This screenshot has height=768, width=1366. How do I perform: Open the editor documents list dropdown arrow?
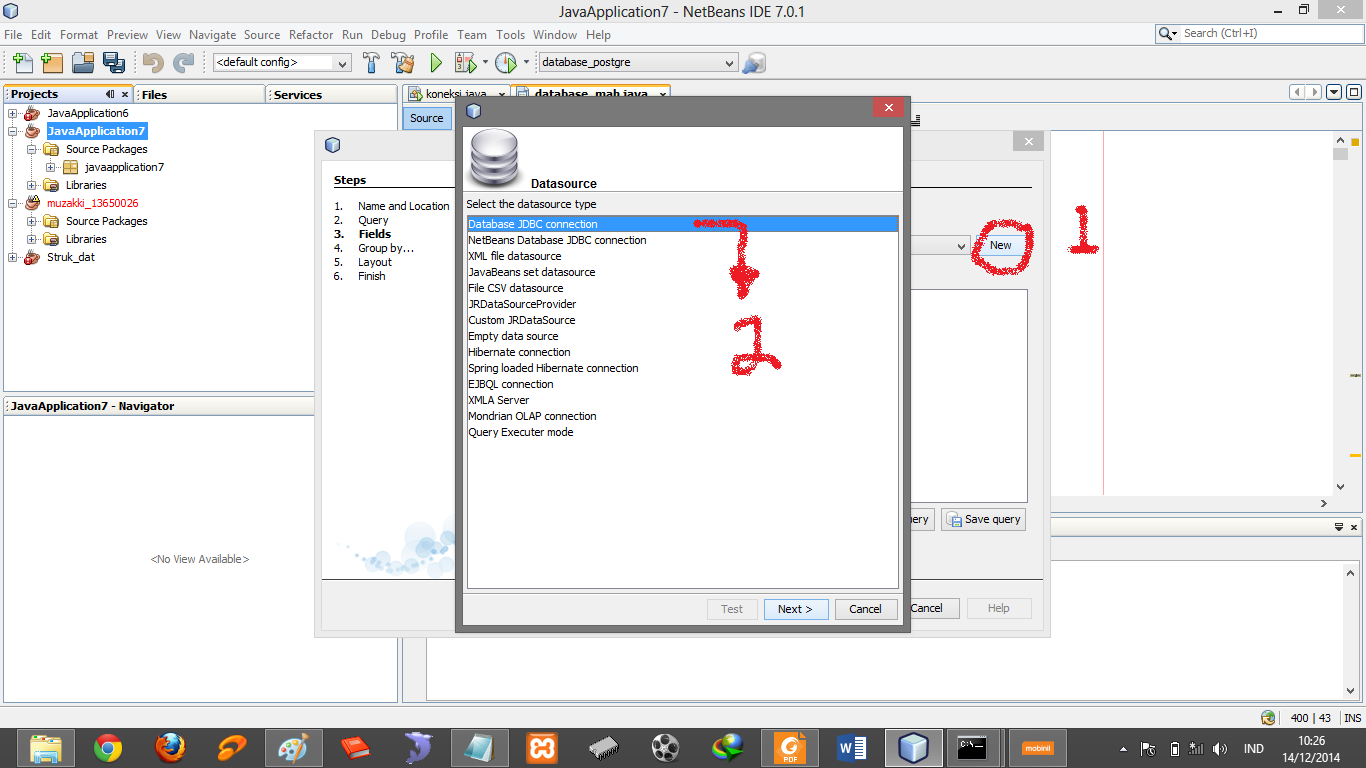pyautogui.click(x=1334, y=92)
